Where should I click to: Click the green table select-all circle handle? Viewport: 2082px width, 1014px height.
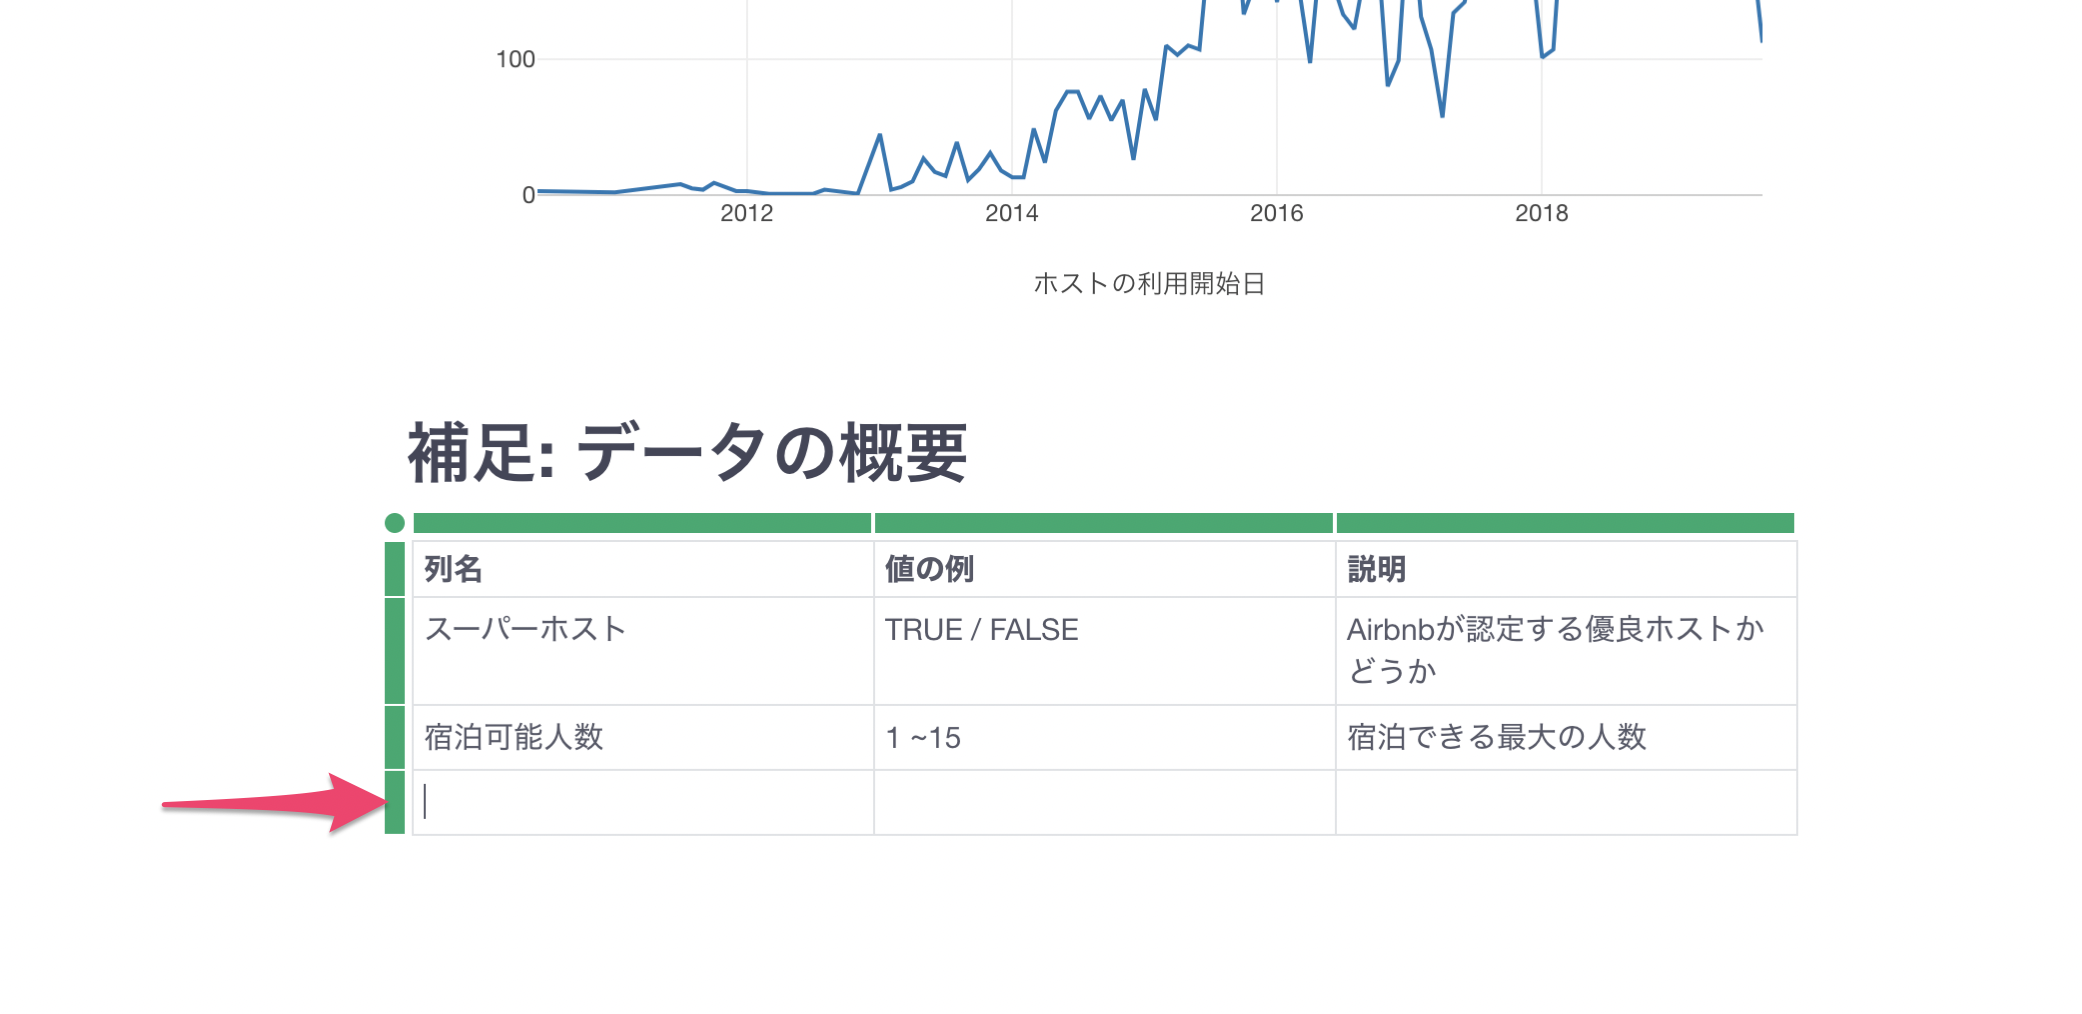click(x=394, y=523)
